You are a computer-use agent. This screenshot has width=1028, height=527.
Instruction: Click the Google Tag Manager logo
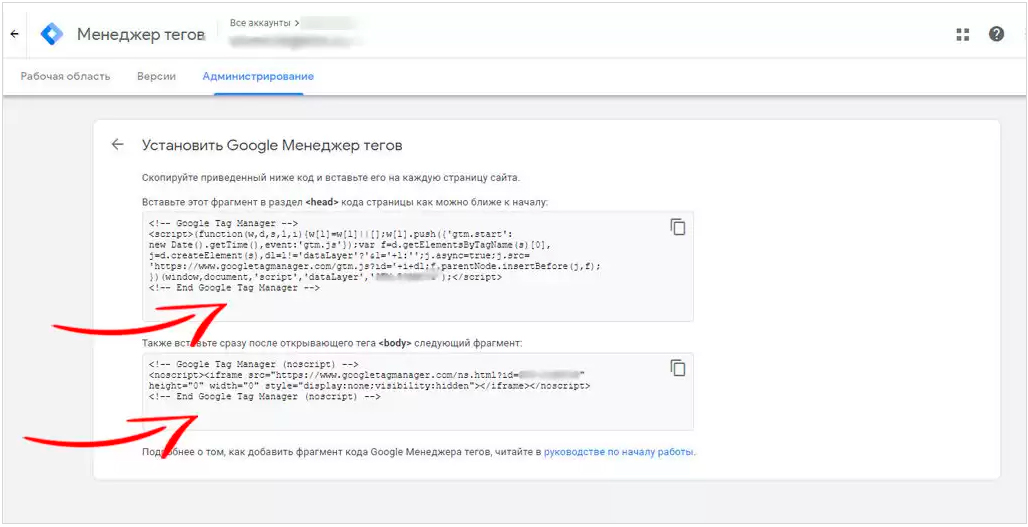click(52, 34)
